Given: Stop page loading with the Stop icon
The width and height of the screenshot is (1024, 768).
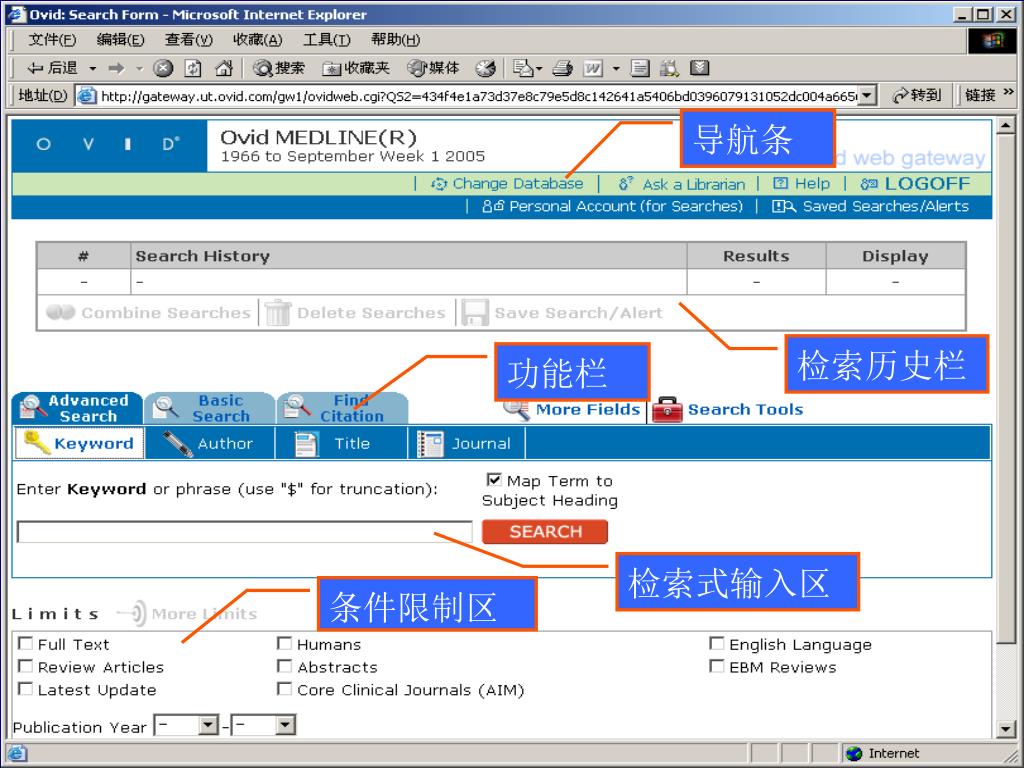Looking at the screenshot, I should (163, 68).
